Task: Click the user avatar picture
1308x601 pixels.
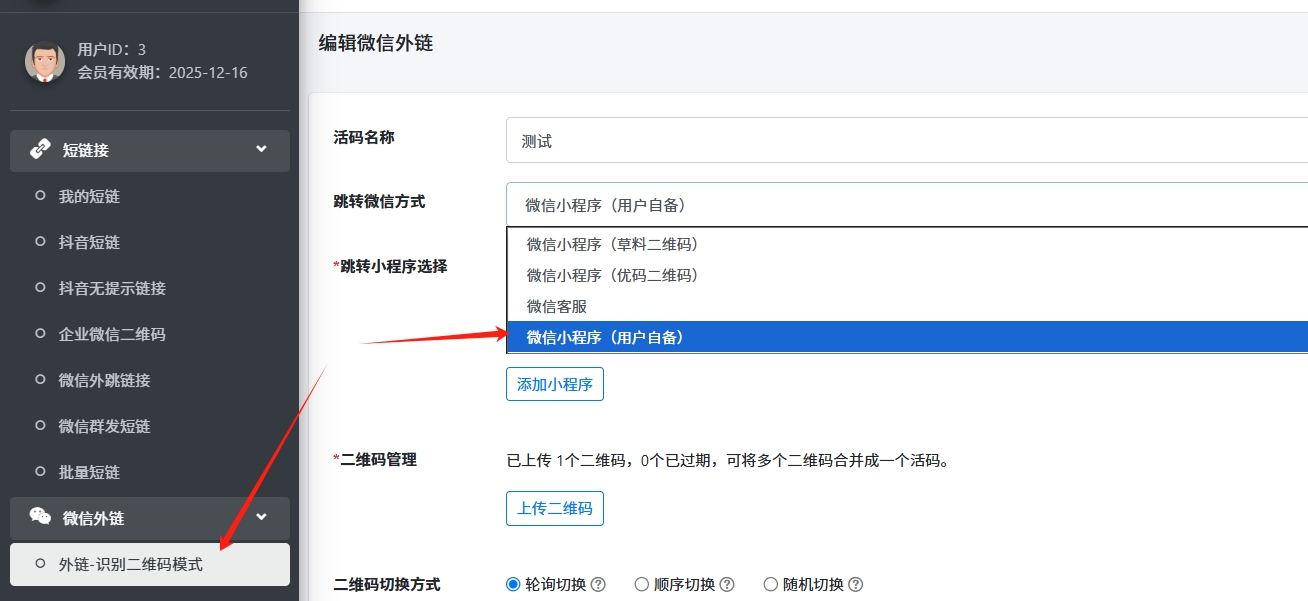Action: [x=45, y=62]
